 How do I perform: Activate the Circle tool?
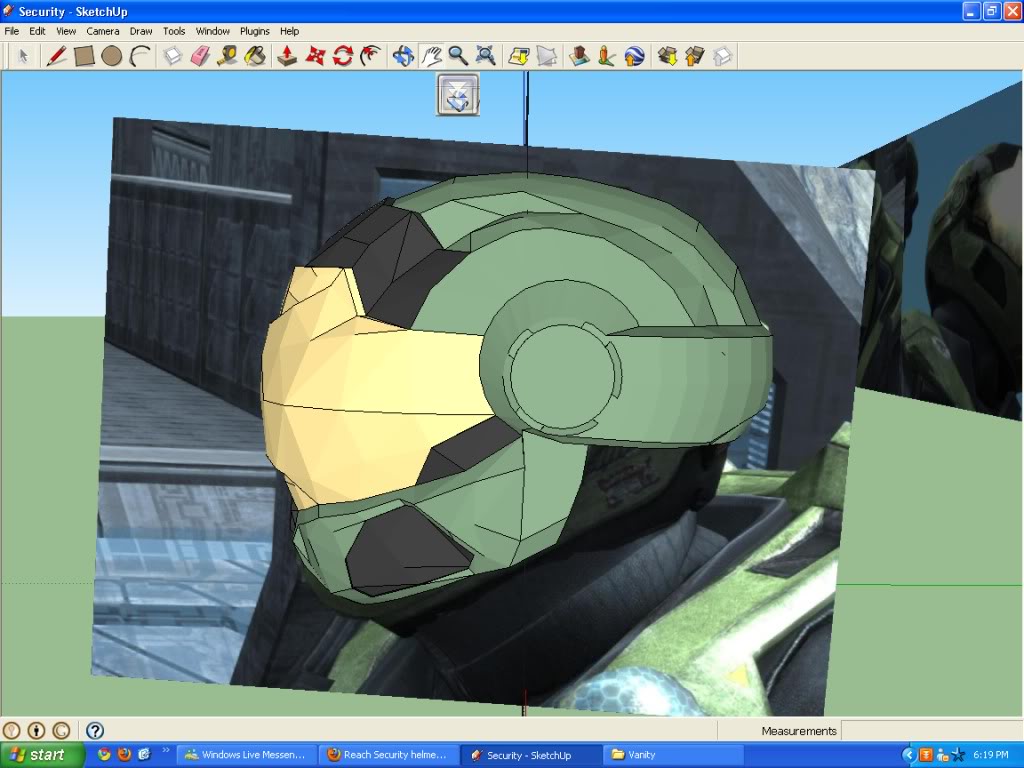pyautogui.click(x=112, y=56)
